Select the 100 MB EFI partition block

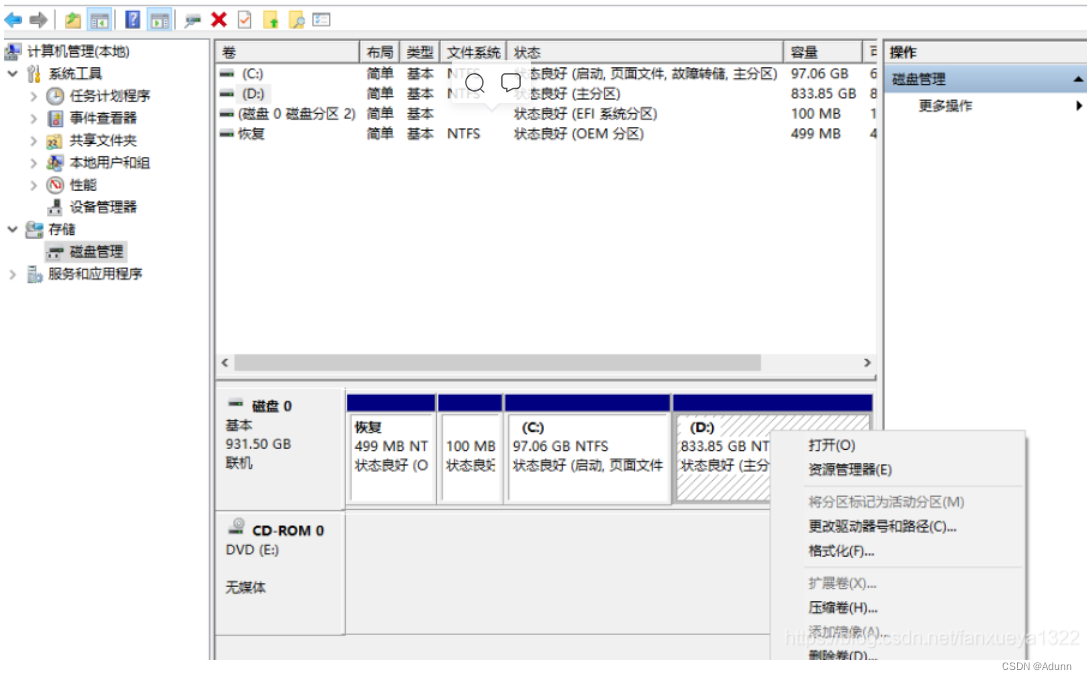(470, 448)
